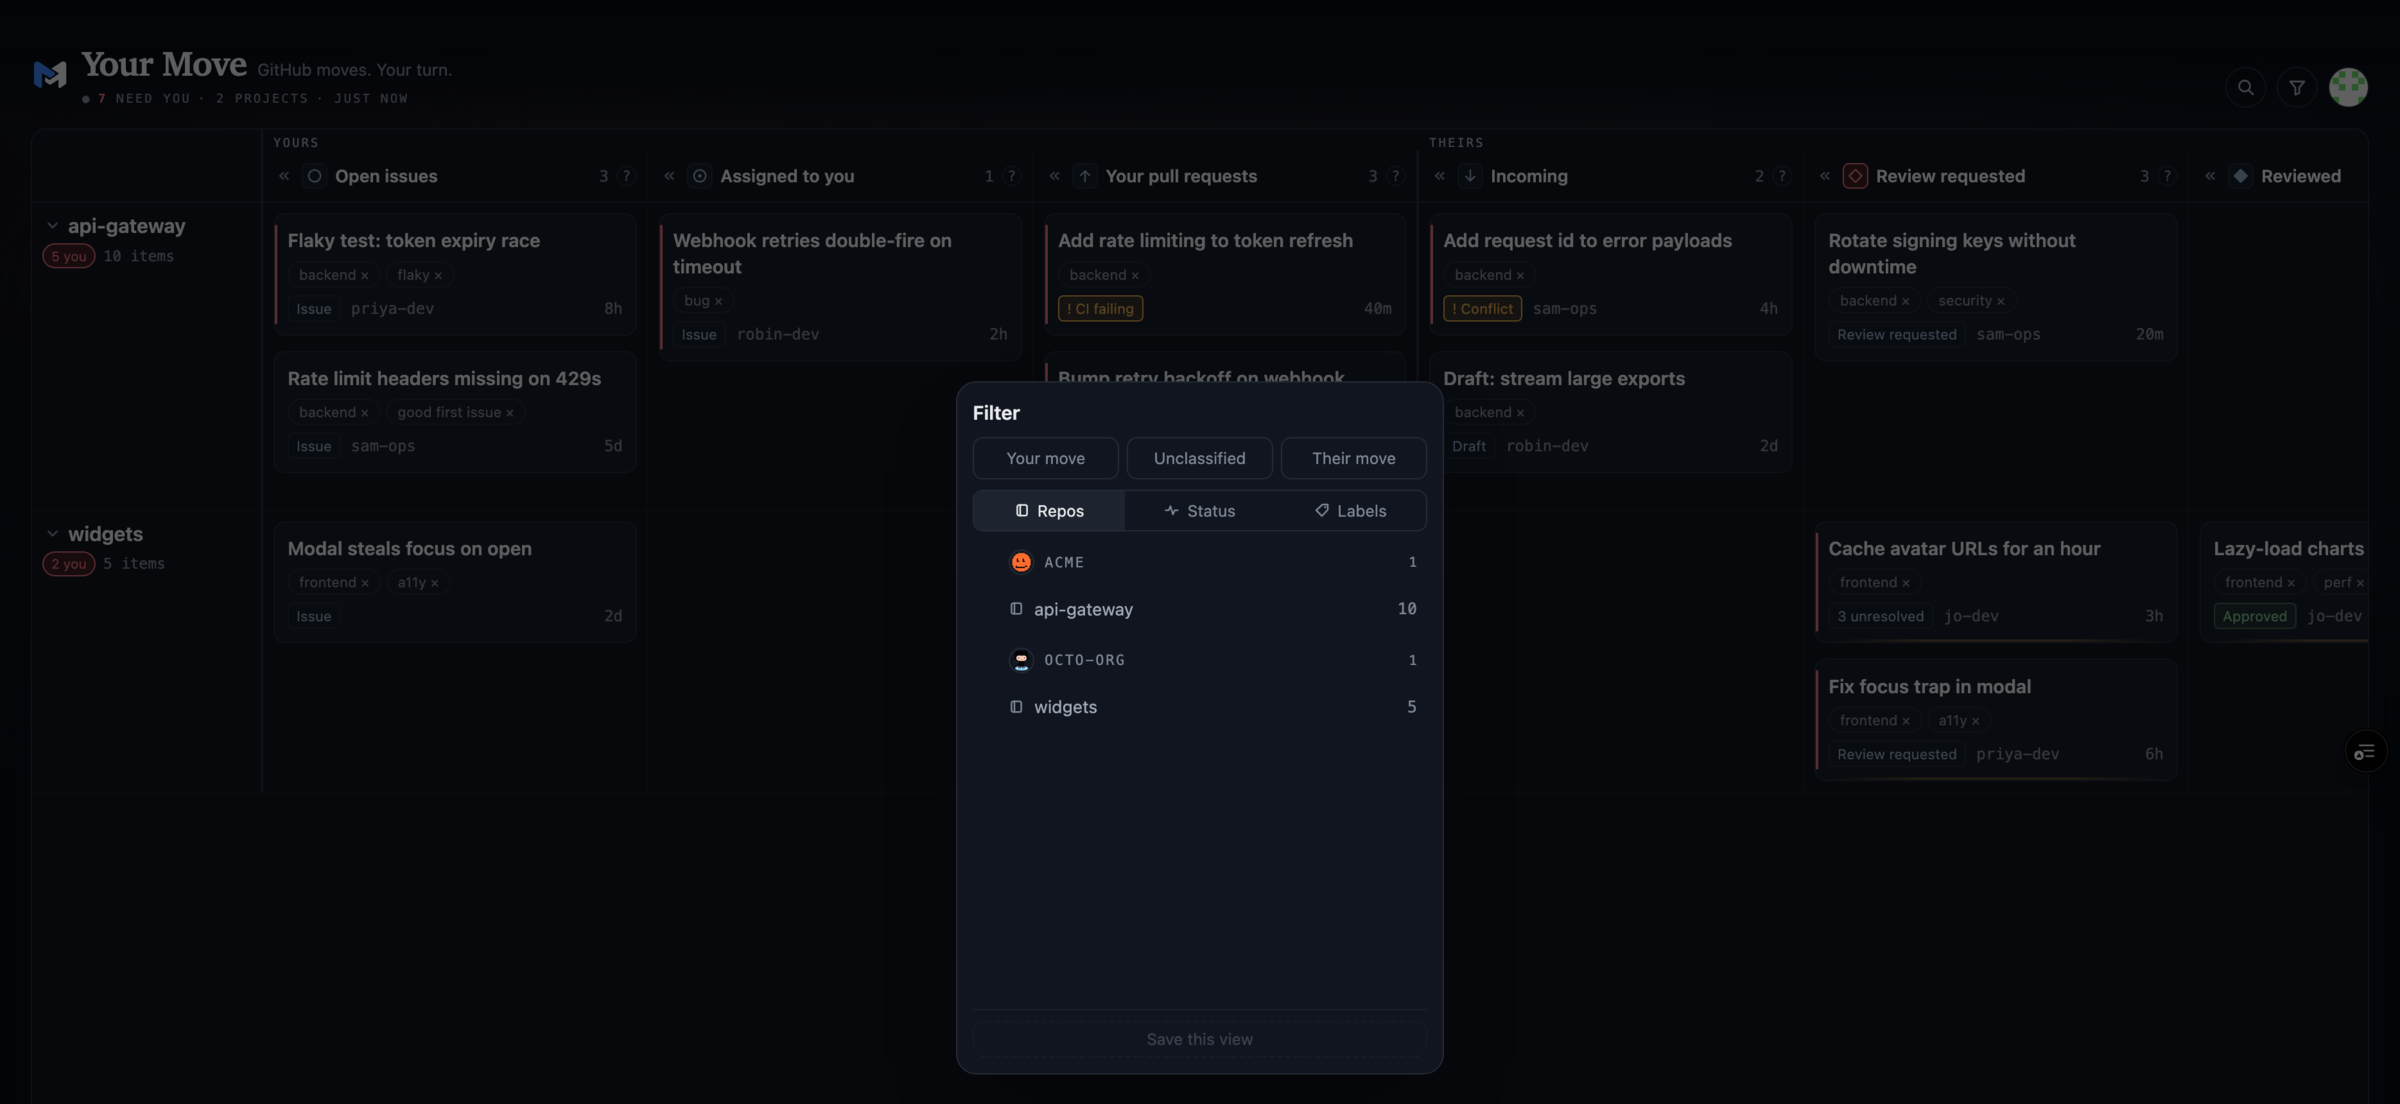This screenshot has width=2400, height=1104.
Task: Click the CI failing status badge
Action: (1100, 309)
